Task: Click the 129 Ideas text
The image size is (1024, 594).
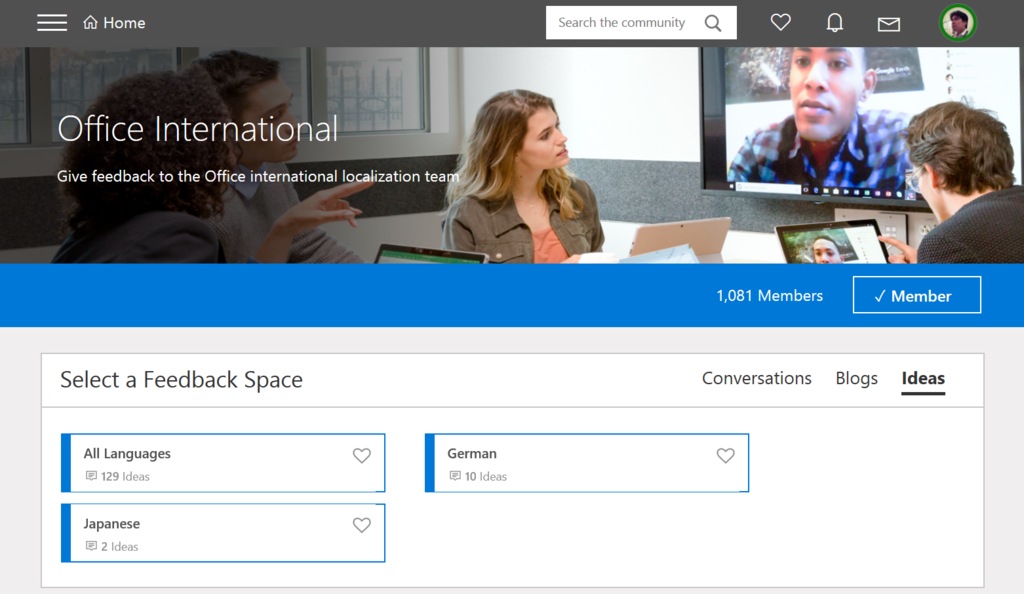Action: tap(125, 477)
